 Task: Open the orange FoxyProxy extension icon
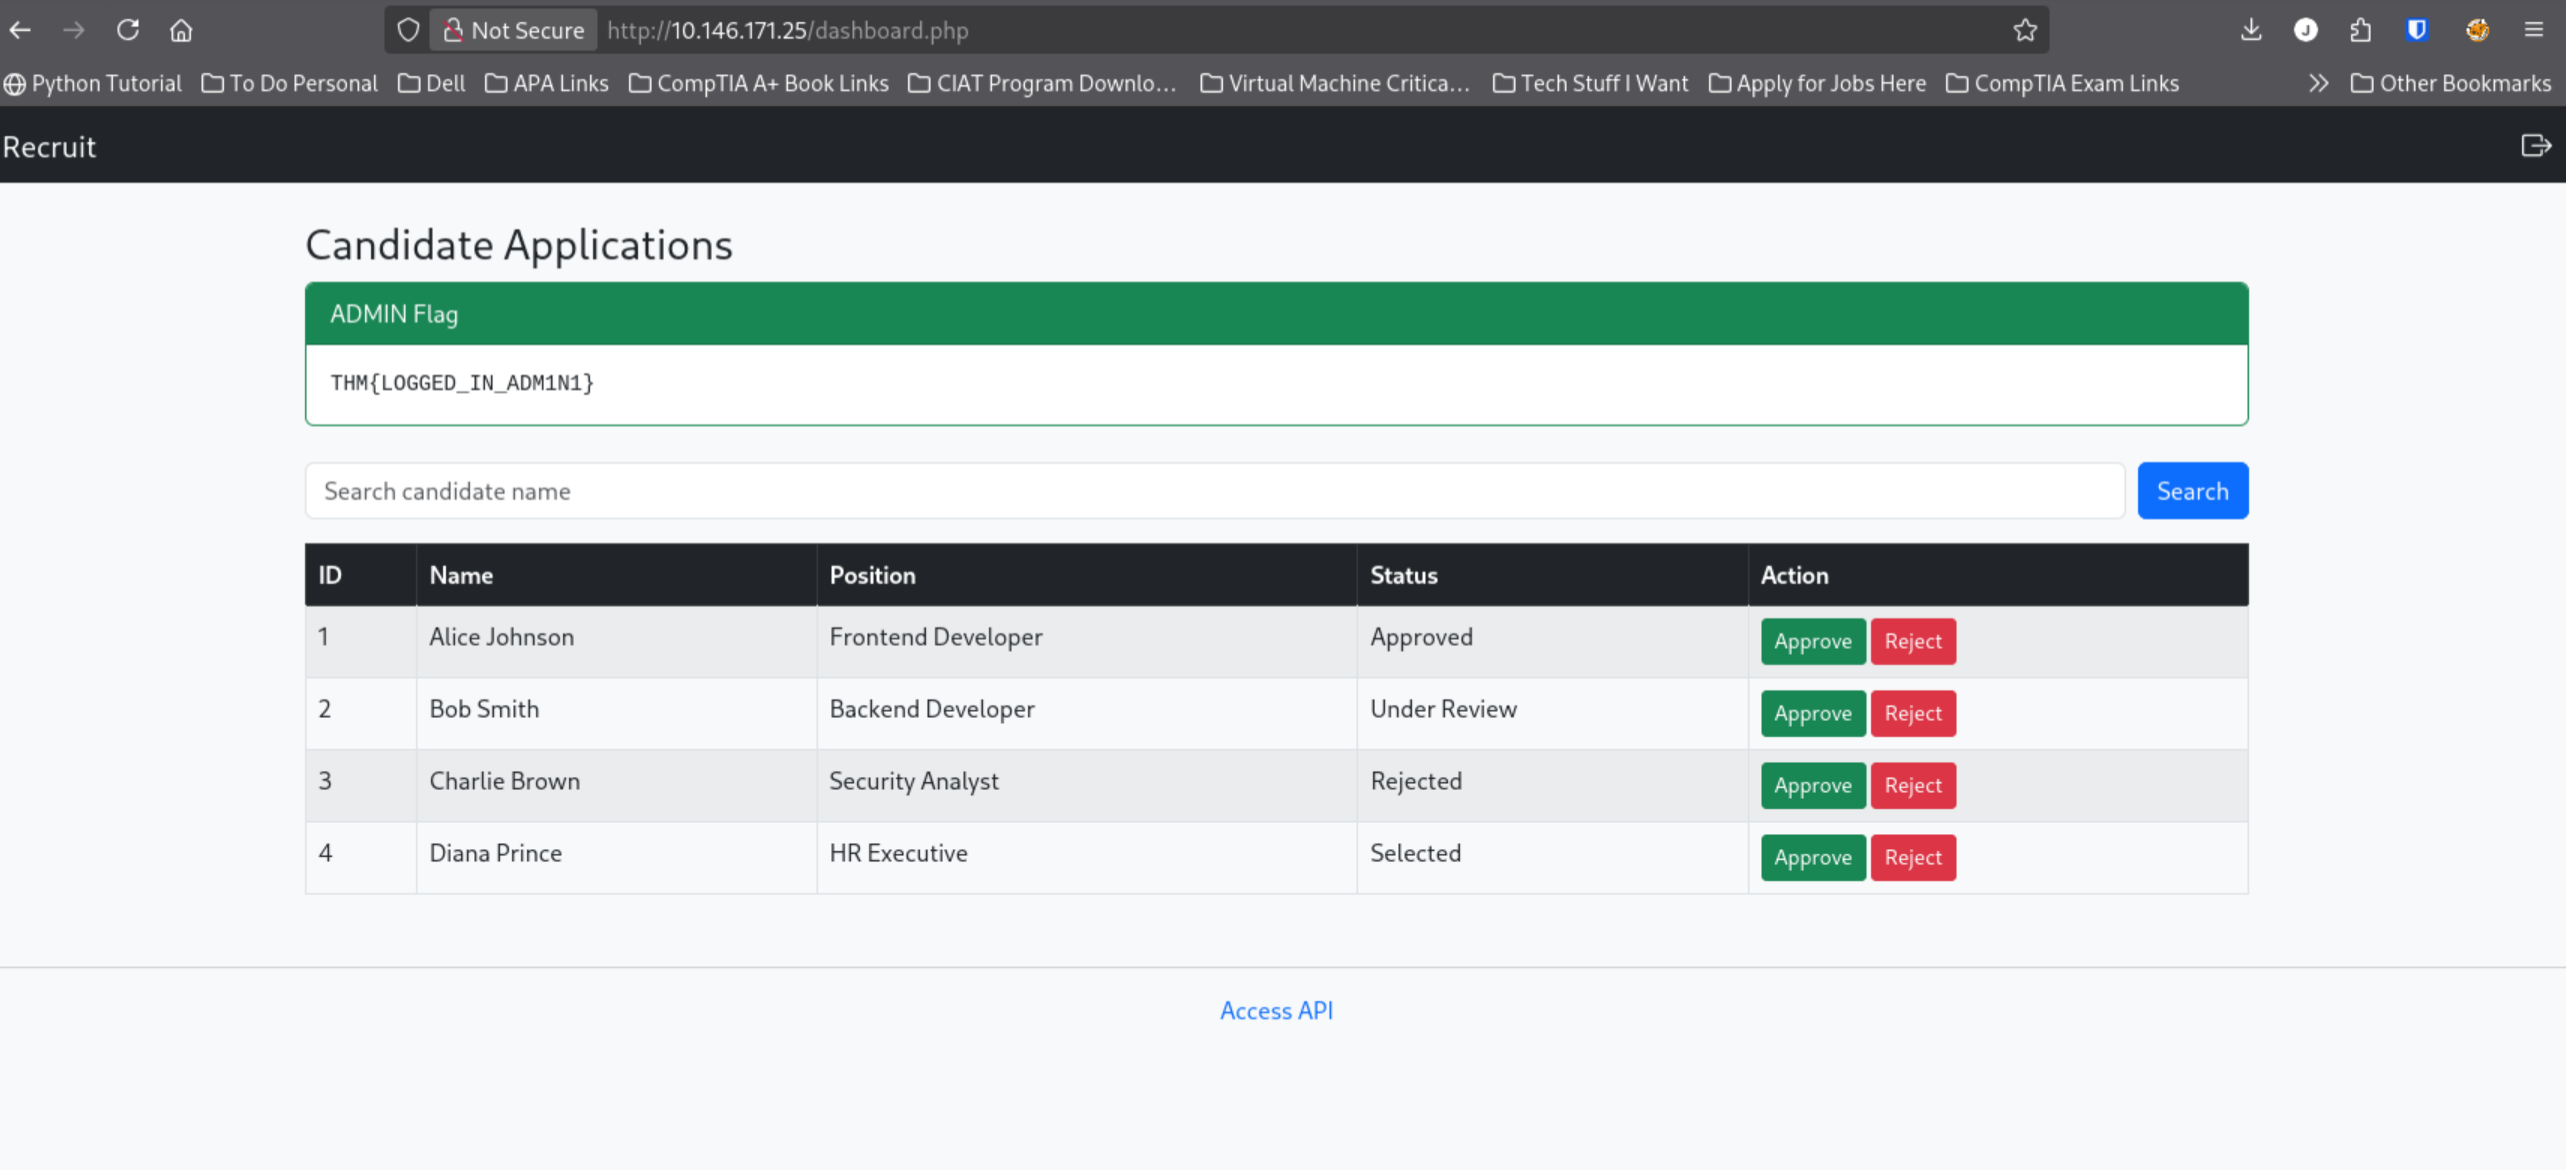[2477, 30]
